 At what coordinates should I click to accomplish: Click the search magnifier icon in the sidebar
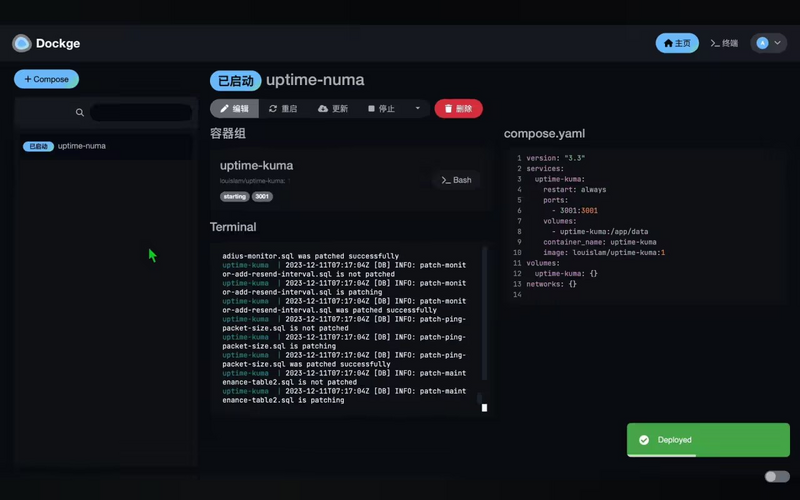pyautogui.click(x=80, y=113)
